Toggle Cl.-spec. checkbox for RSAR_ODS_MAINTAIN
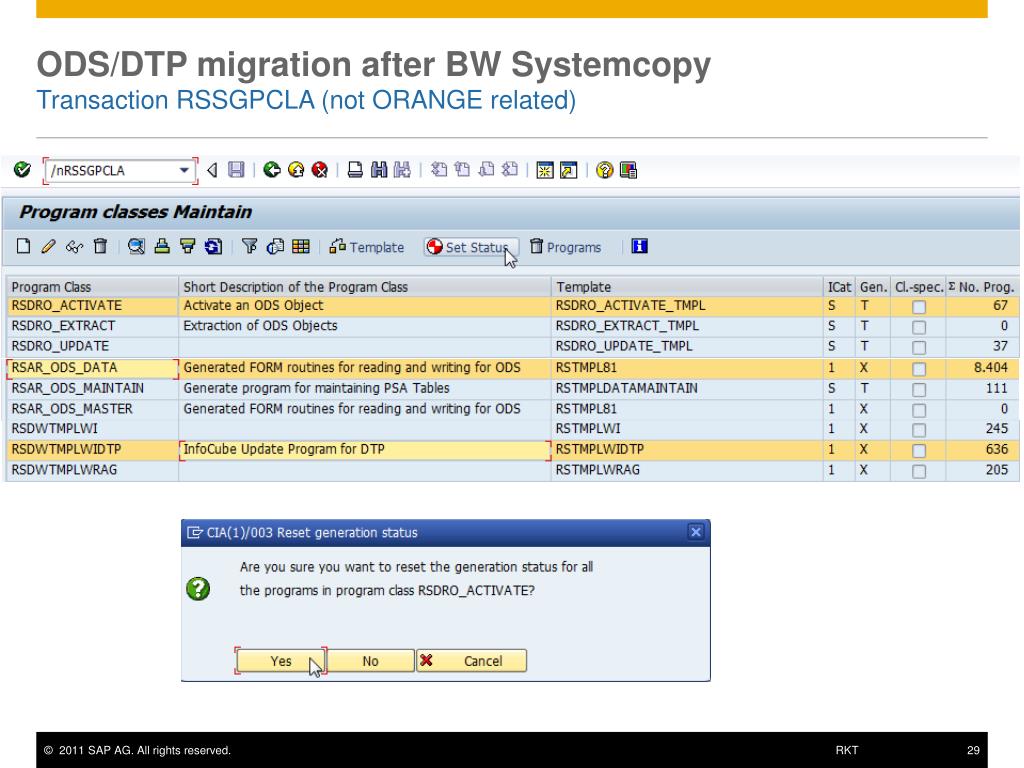Image resolution: width=1024 pixels, height=768 pixels. [x=919, y=389]
